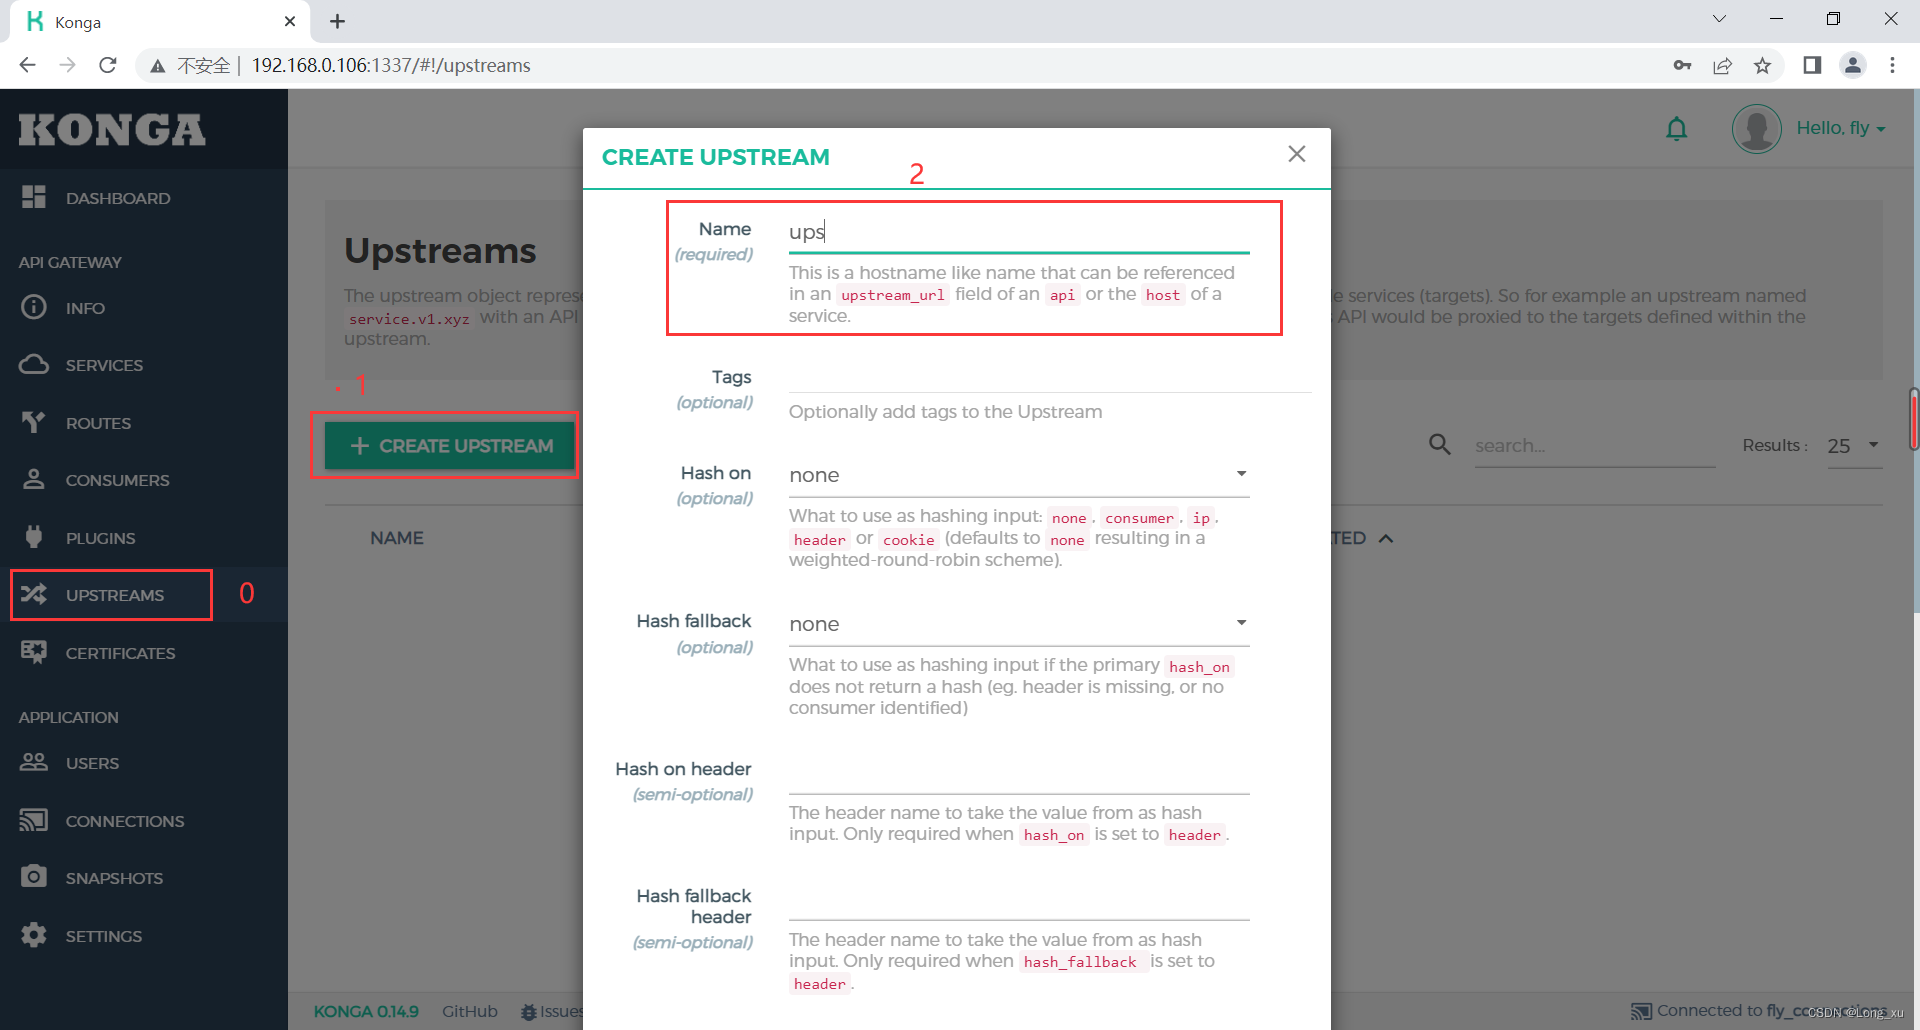This screenshot has height=1030, width=1920.
Task: Click the Services cloud icon
Action: coord(34,364)
